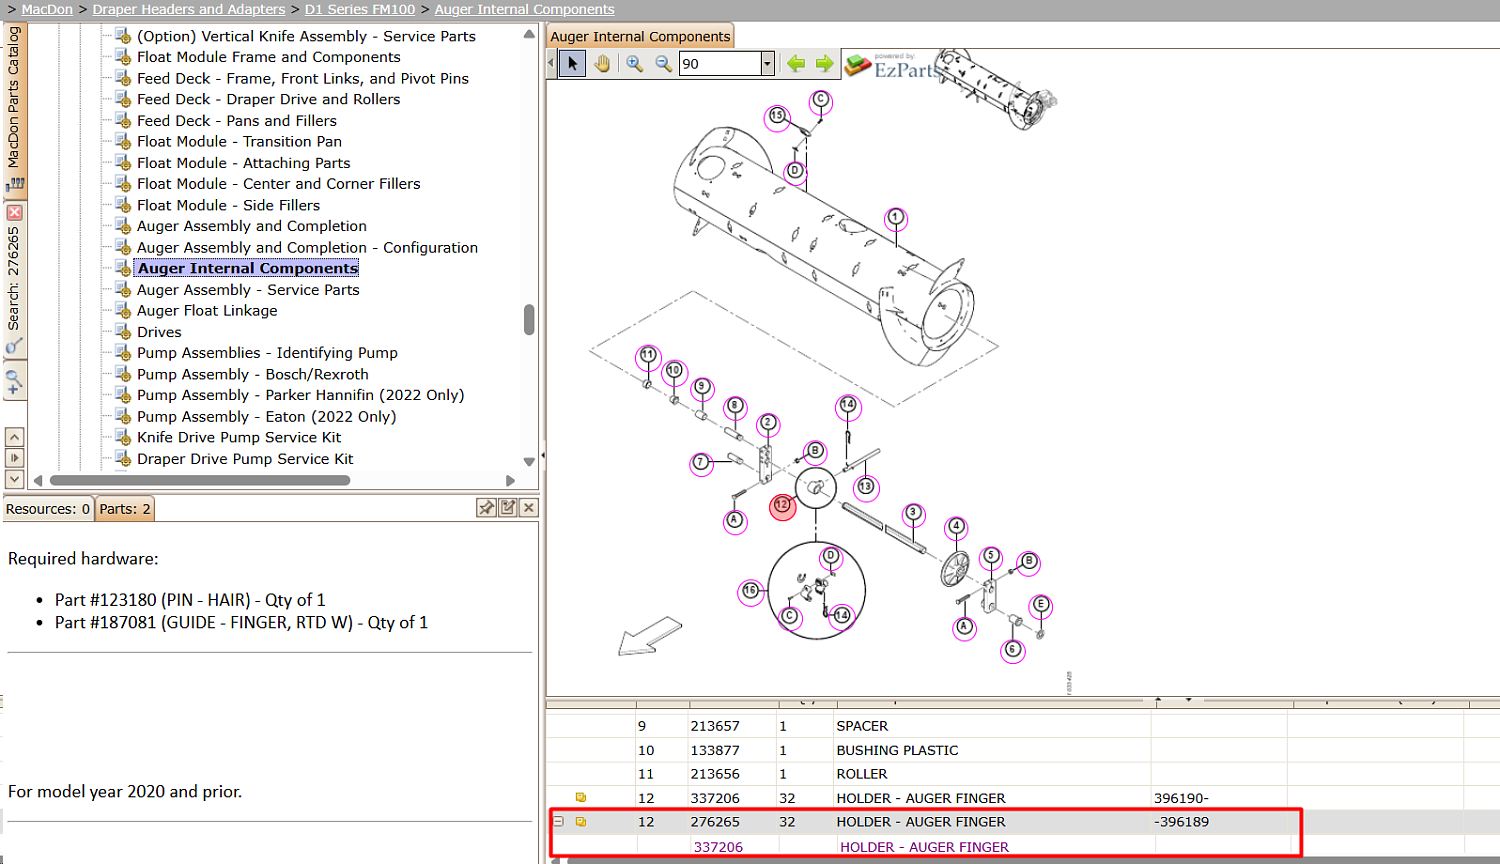This screenshot has height=864, width=1500.
Task: Zoom in on the diagram
Action: [634, 63]
